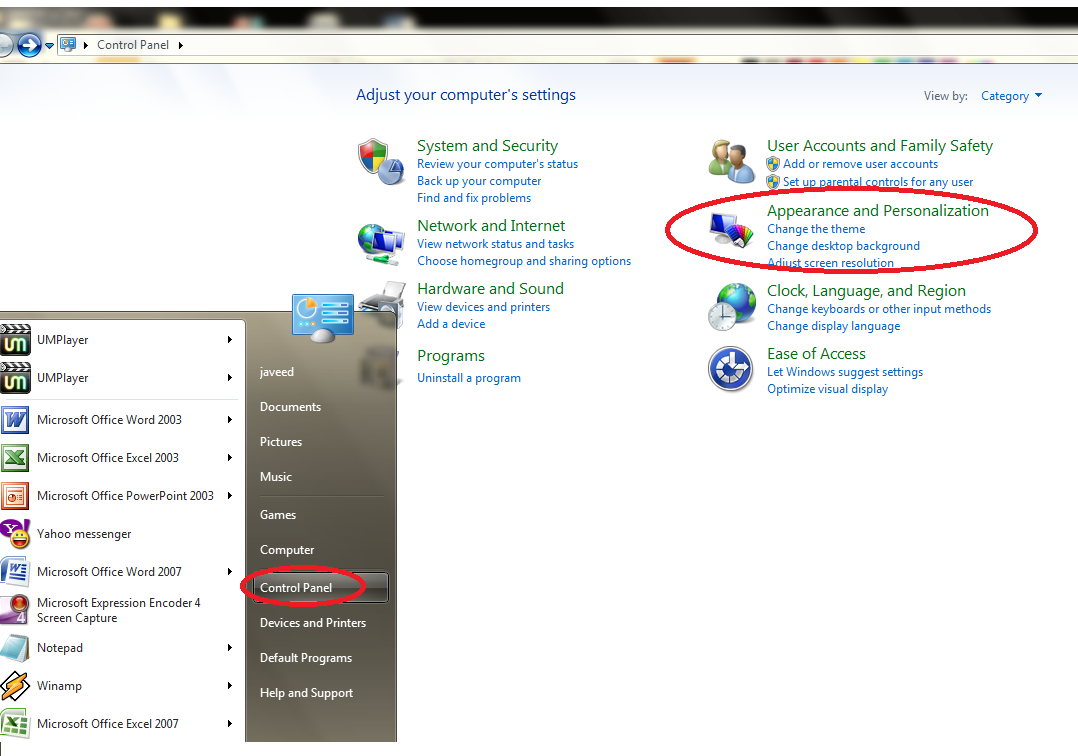Click the System and Security shield icon
Screen dimensions: 1078x756
[x=380, y=162]
